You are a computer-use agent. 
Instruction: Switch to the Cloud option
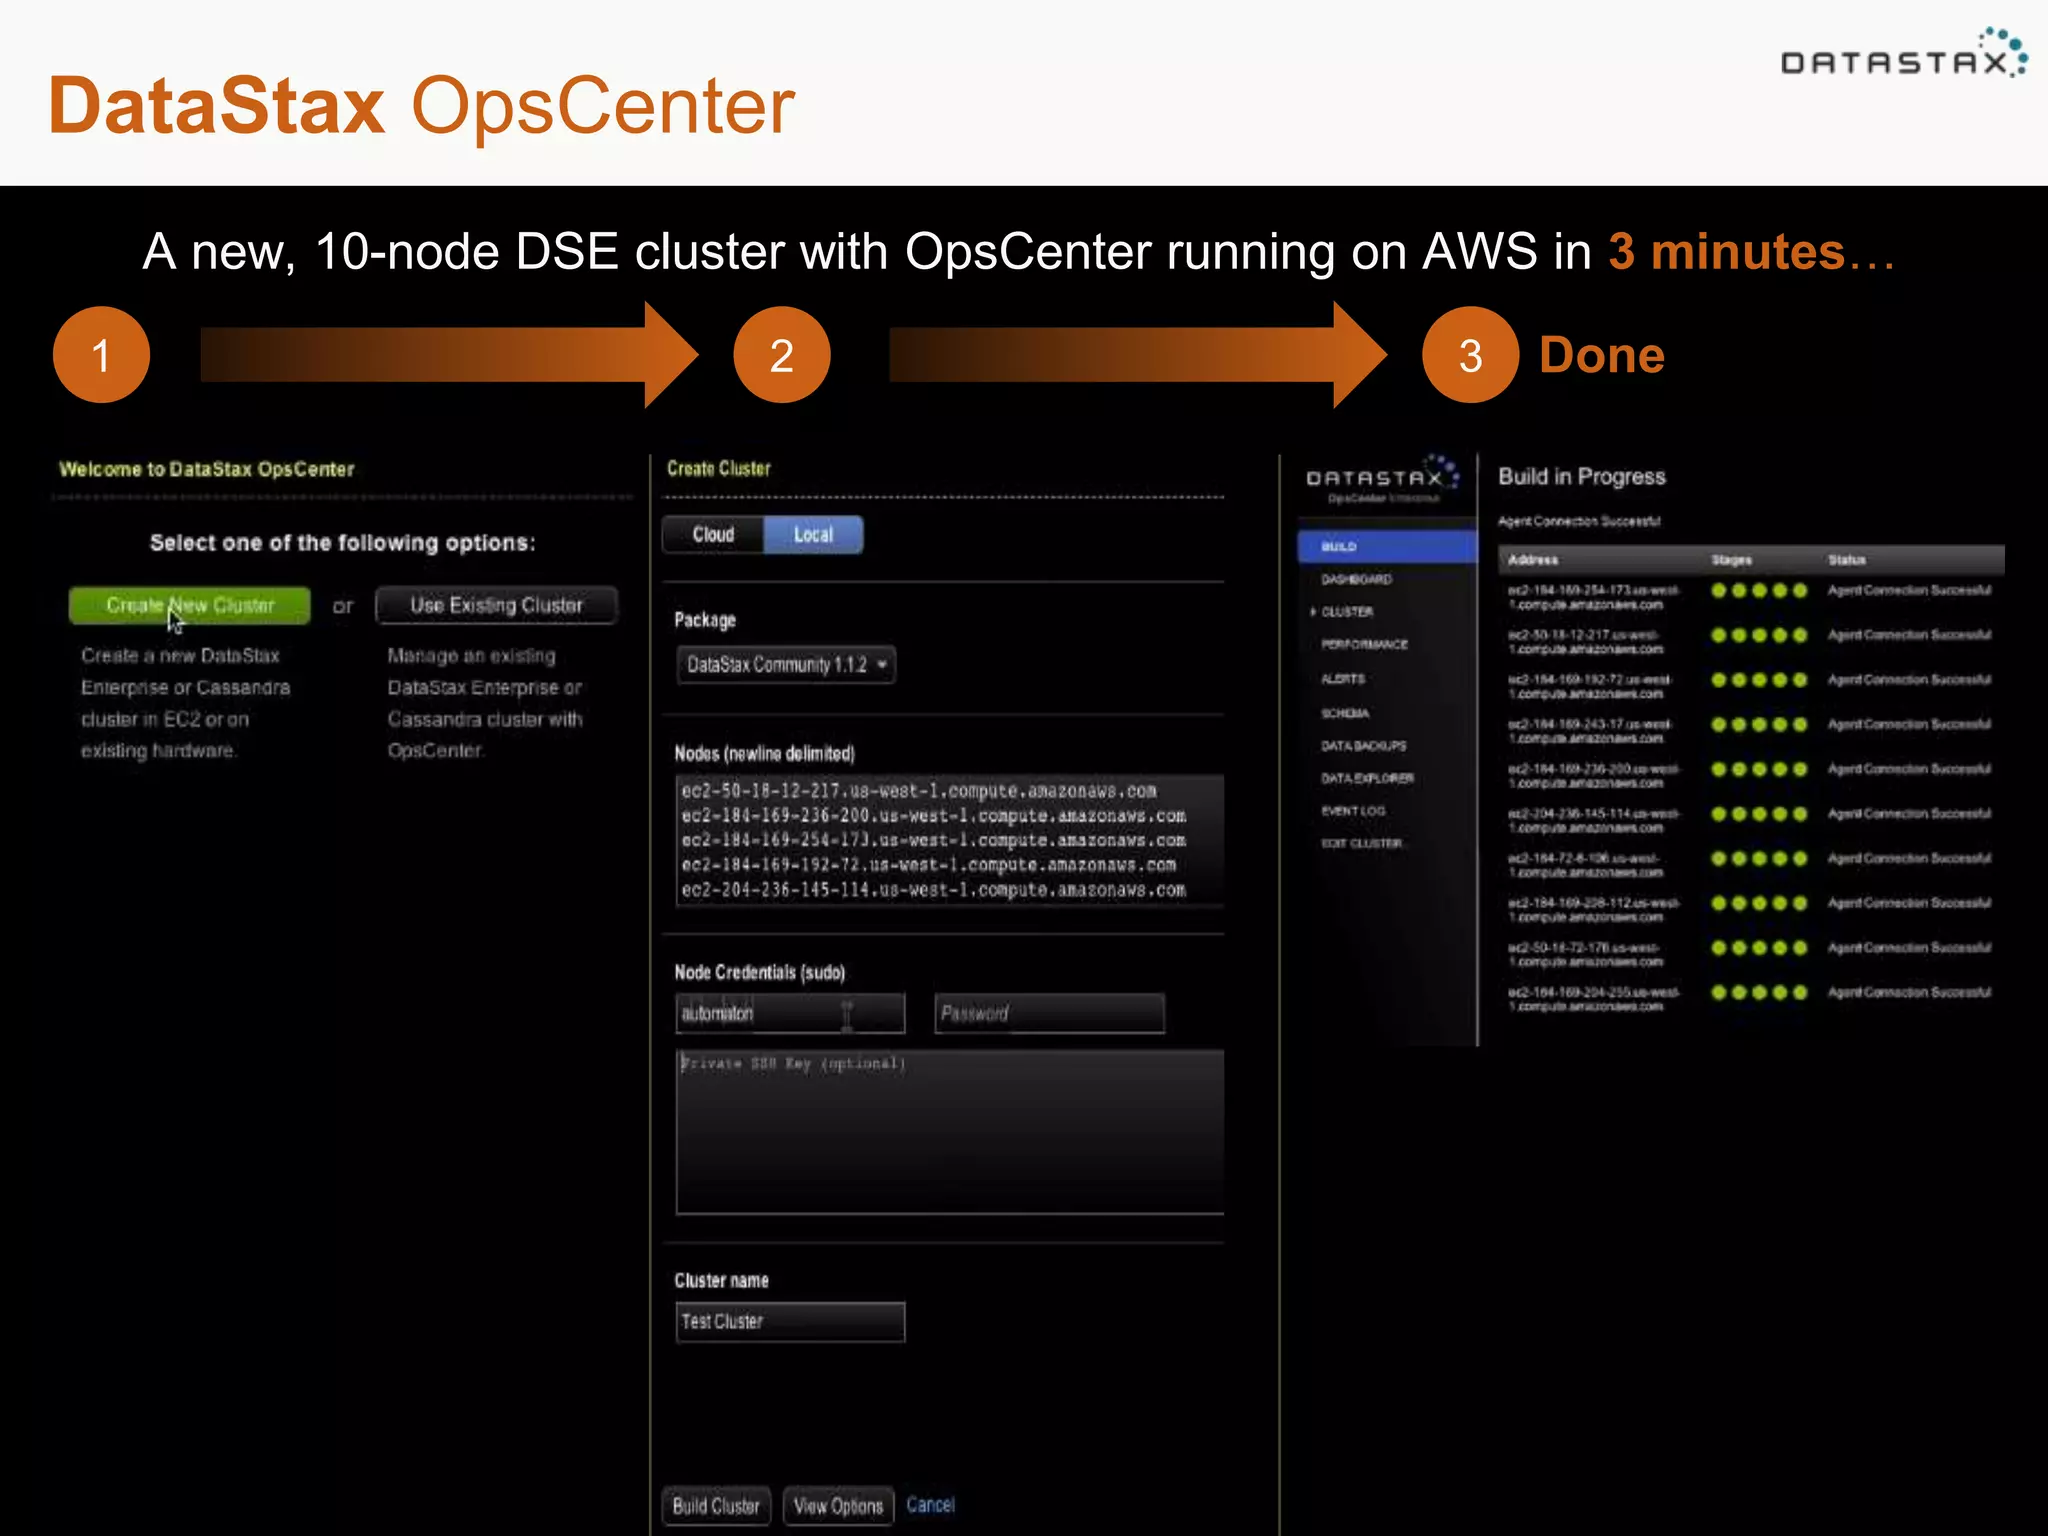[x=713, y=535]
